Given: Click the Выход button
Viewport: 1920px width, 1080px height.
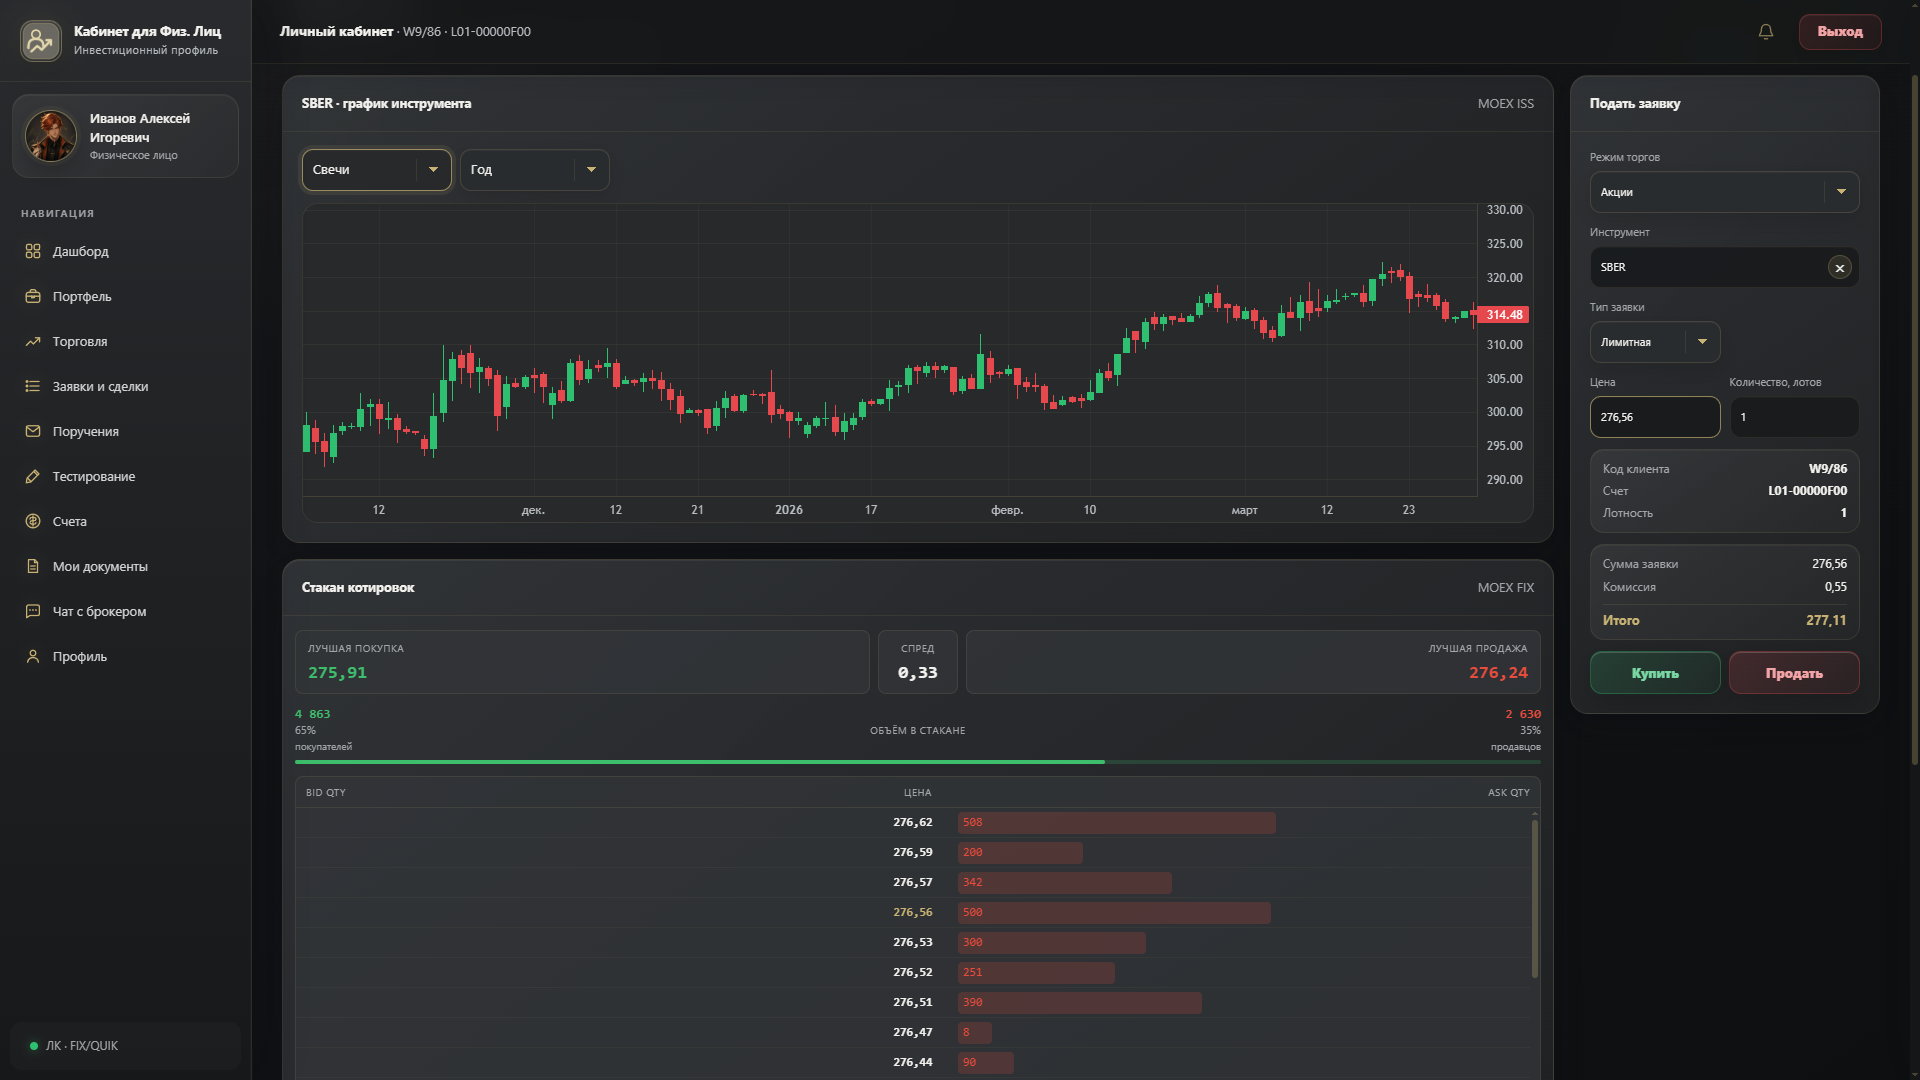Looking at the screenshot, I should point(1840,32).
